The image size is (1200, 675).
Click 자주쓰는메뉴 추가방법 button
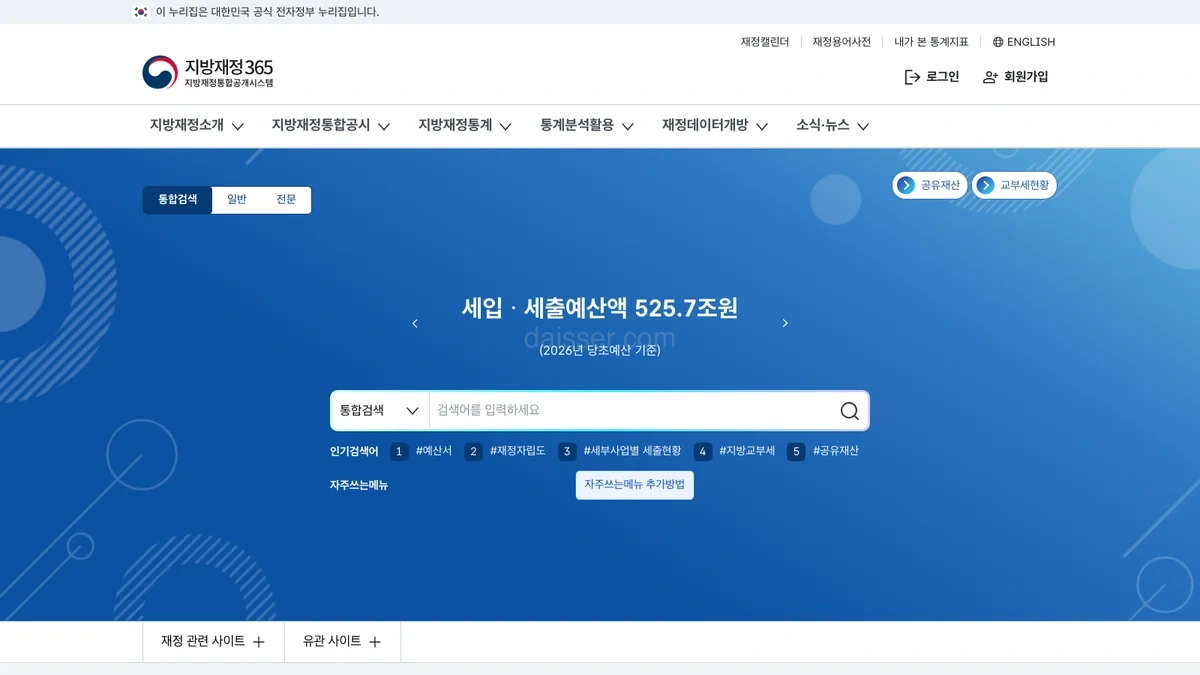pyautogui.click(x=635, y=484)
